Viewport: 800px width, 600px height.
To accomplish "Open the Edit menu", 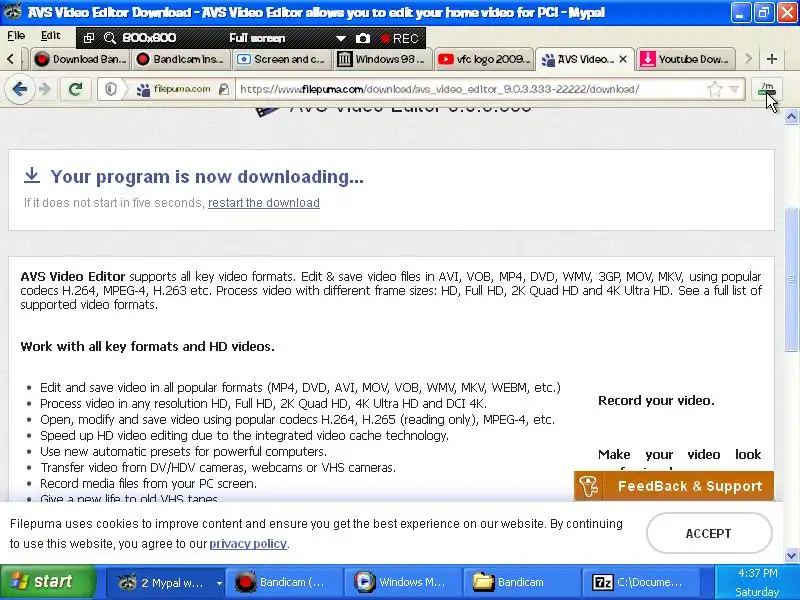I will click(51, 36).
